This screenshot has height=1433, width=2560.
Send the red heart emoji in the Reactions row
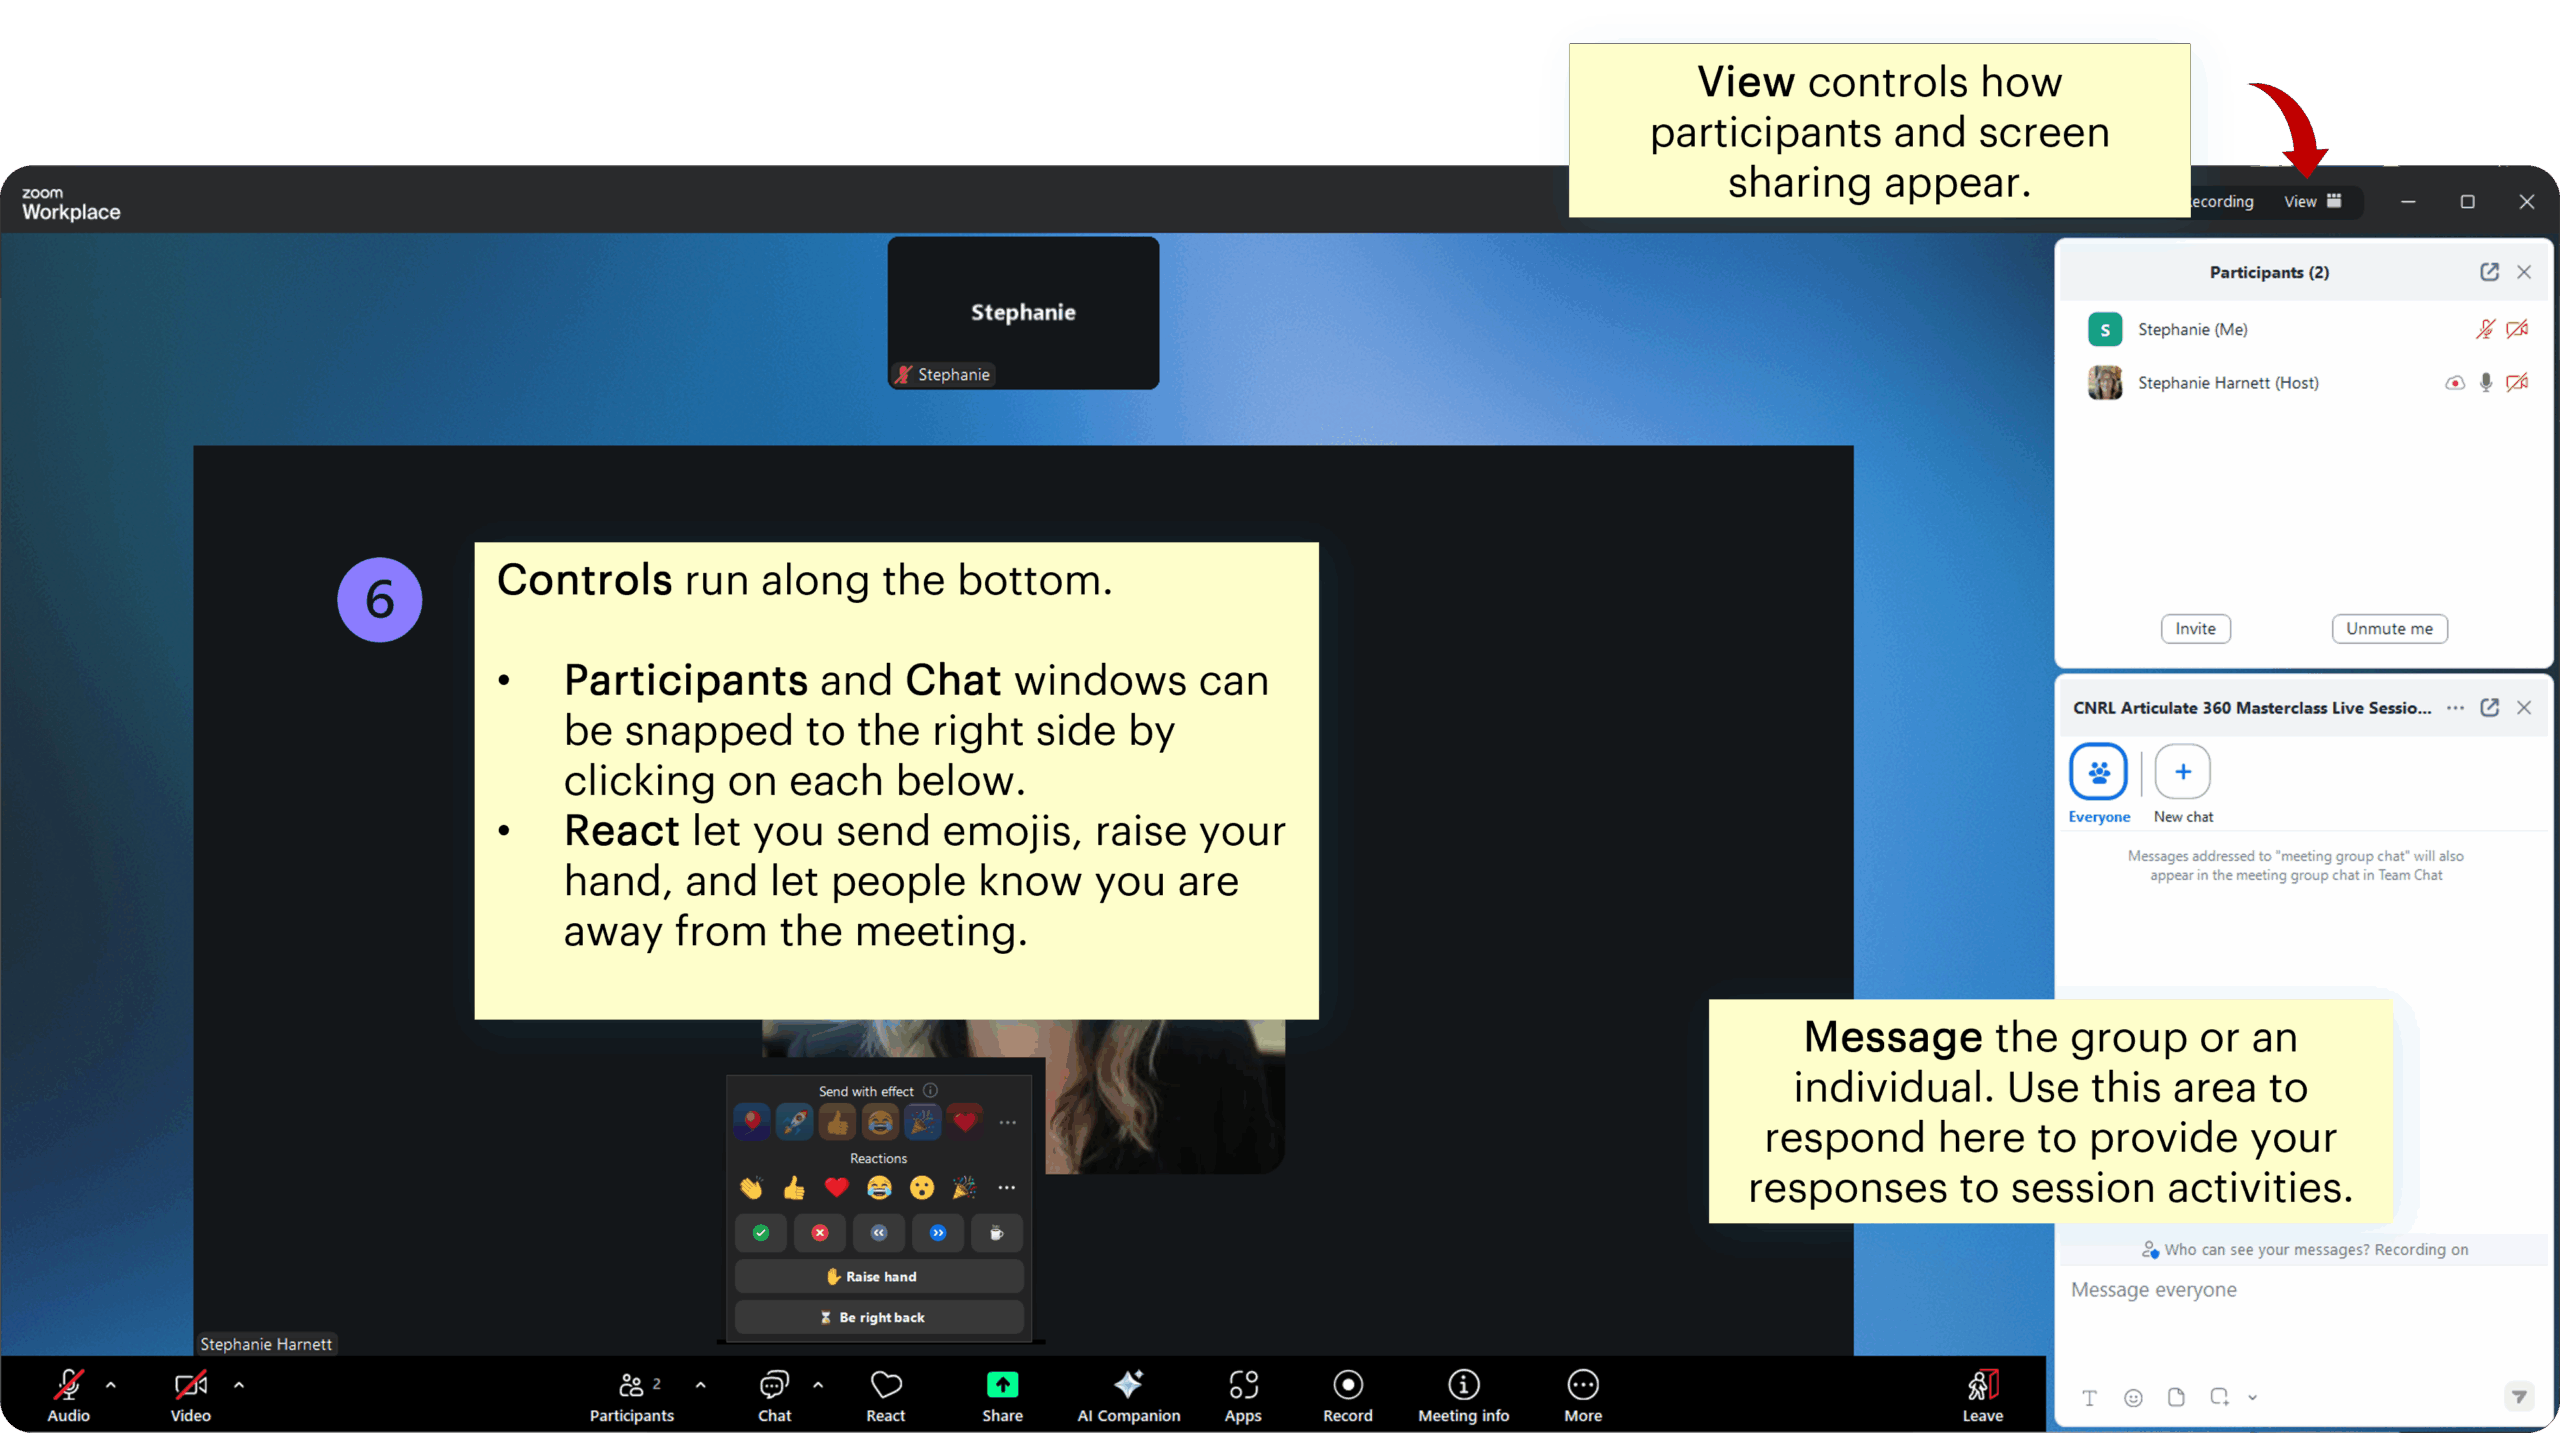[837, 1187]
